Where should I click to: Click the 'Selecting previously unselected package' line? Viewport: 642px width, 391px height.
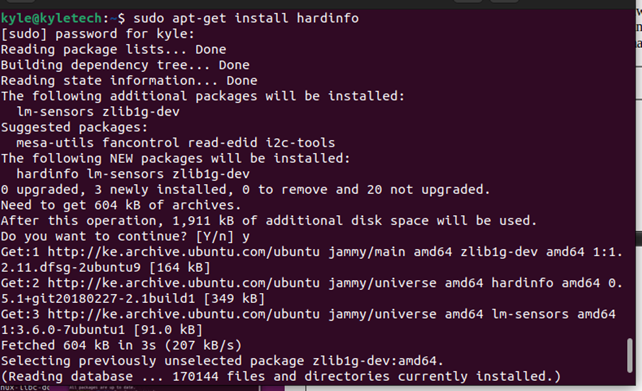(x=222, y=361)
